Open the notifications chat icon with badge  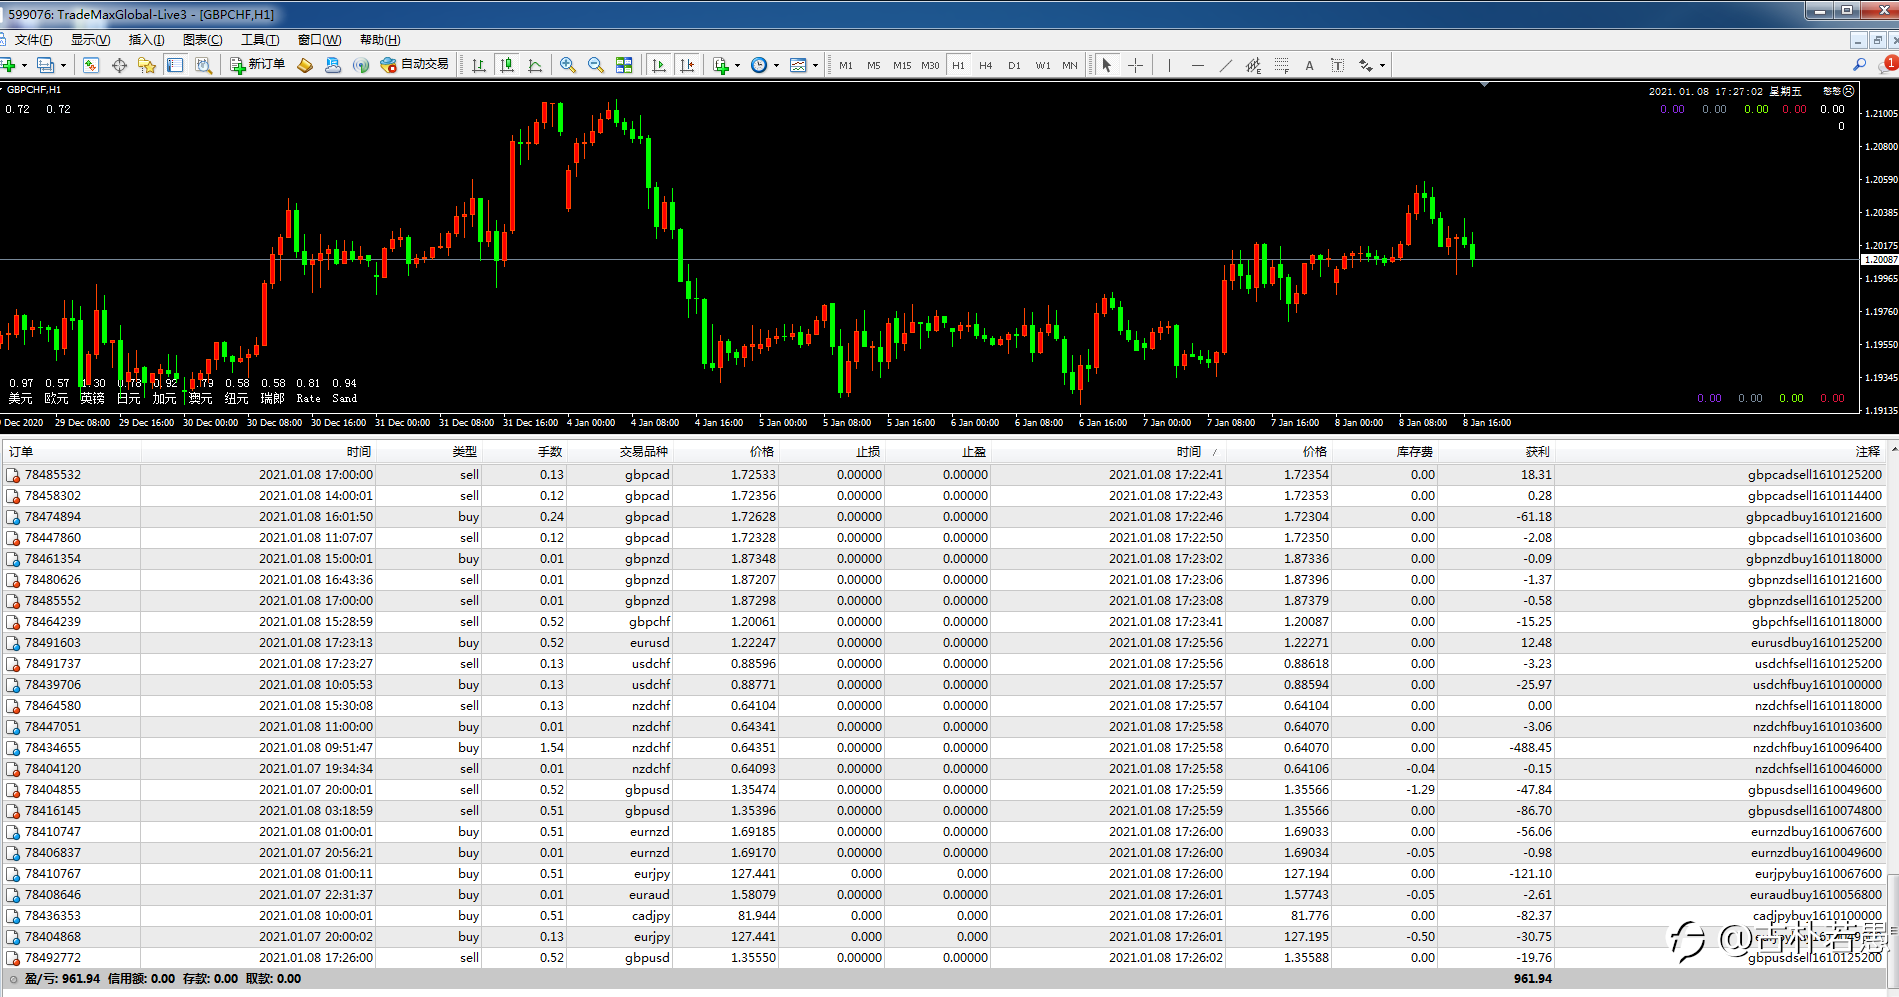[x=1886, y=65]
